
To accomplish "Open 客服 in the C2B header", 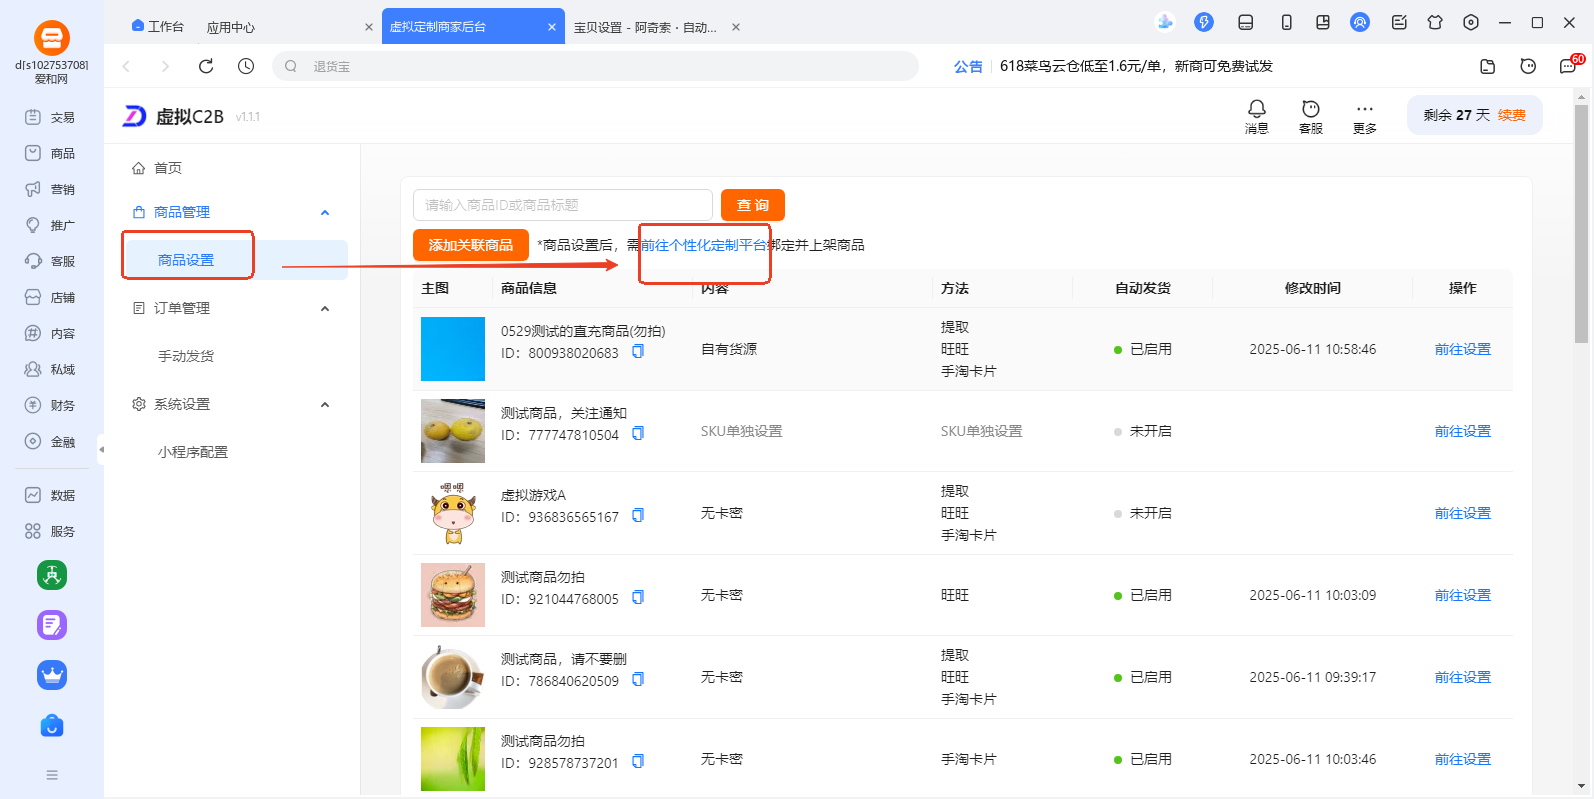I will tap(1311, 116).
